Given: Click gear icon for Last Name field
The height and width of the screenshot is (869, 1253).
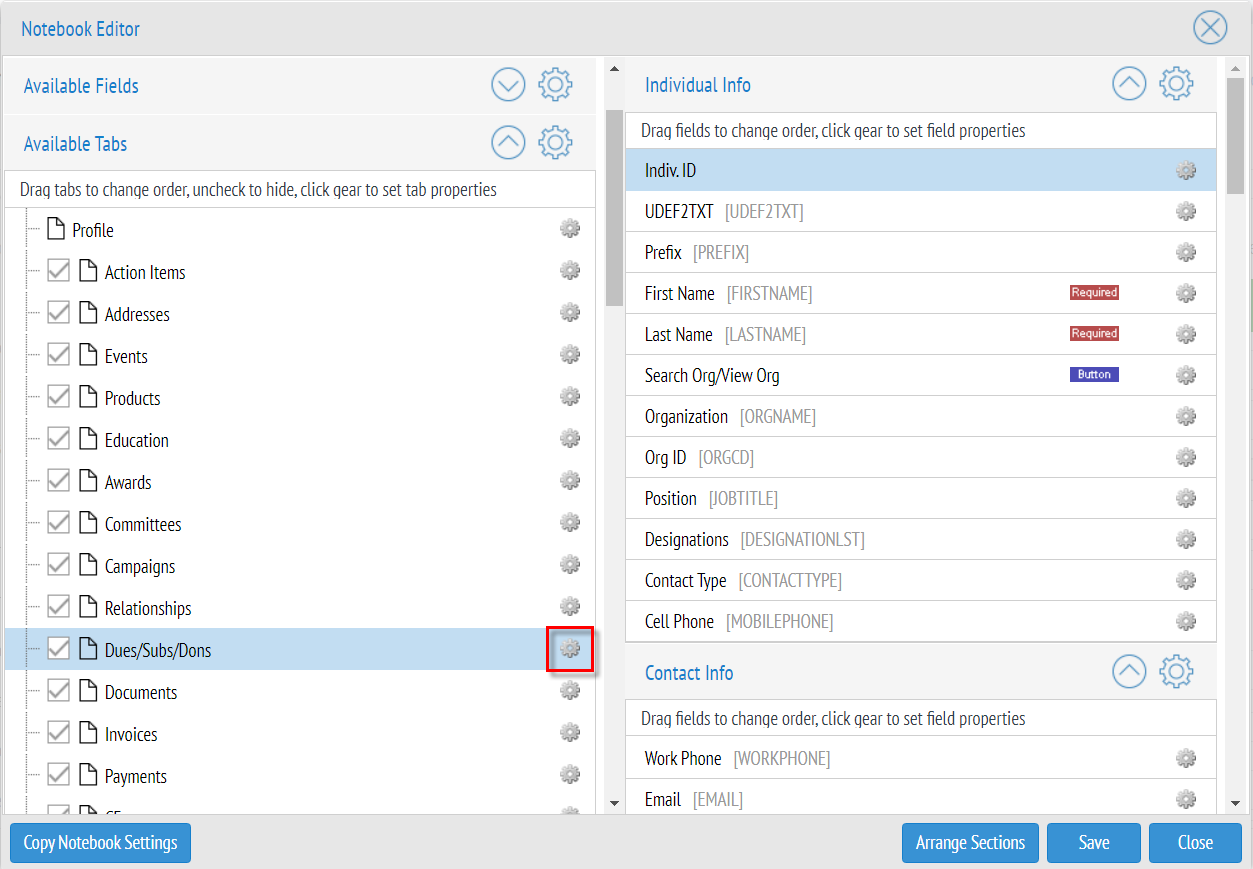Looking at the screenshot, I should [1186, 335].
